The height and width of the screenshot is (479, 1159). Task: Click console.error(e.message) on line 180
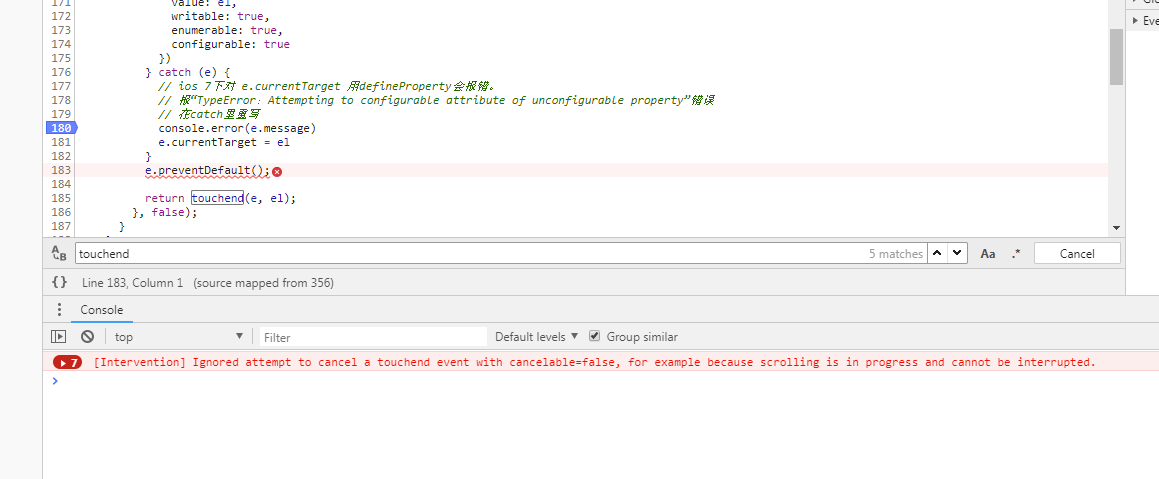[237, 129]
